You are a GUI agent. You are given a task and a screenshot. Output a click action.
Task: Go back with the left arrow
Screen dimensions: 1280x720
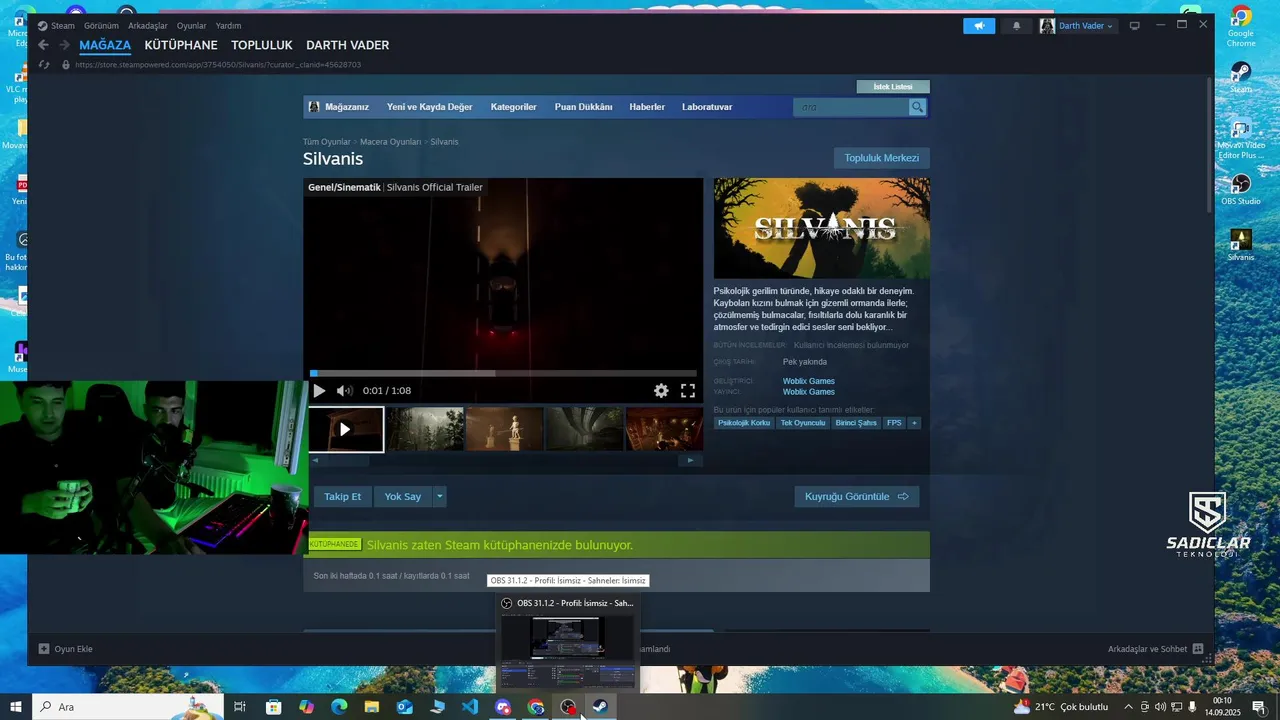[43, 45]
